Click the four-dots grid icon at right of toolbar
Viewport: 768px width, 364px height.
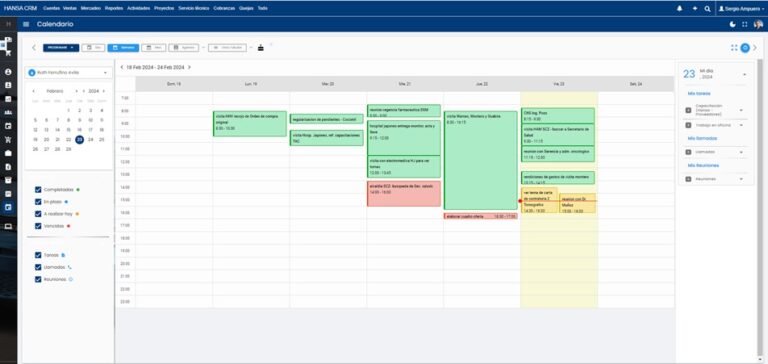734,48
